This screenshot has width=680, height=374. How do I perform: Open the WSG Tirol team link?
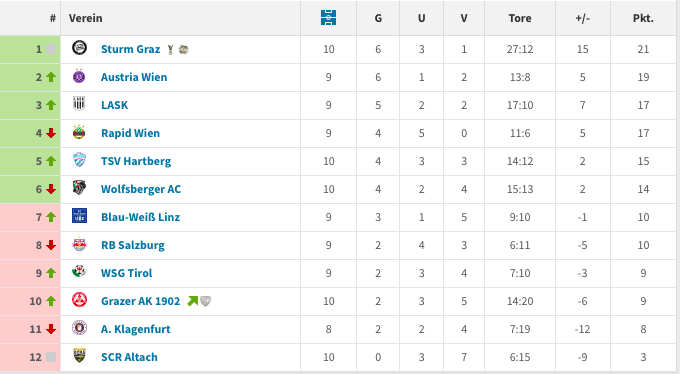(127, 273)
